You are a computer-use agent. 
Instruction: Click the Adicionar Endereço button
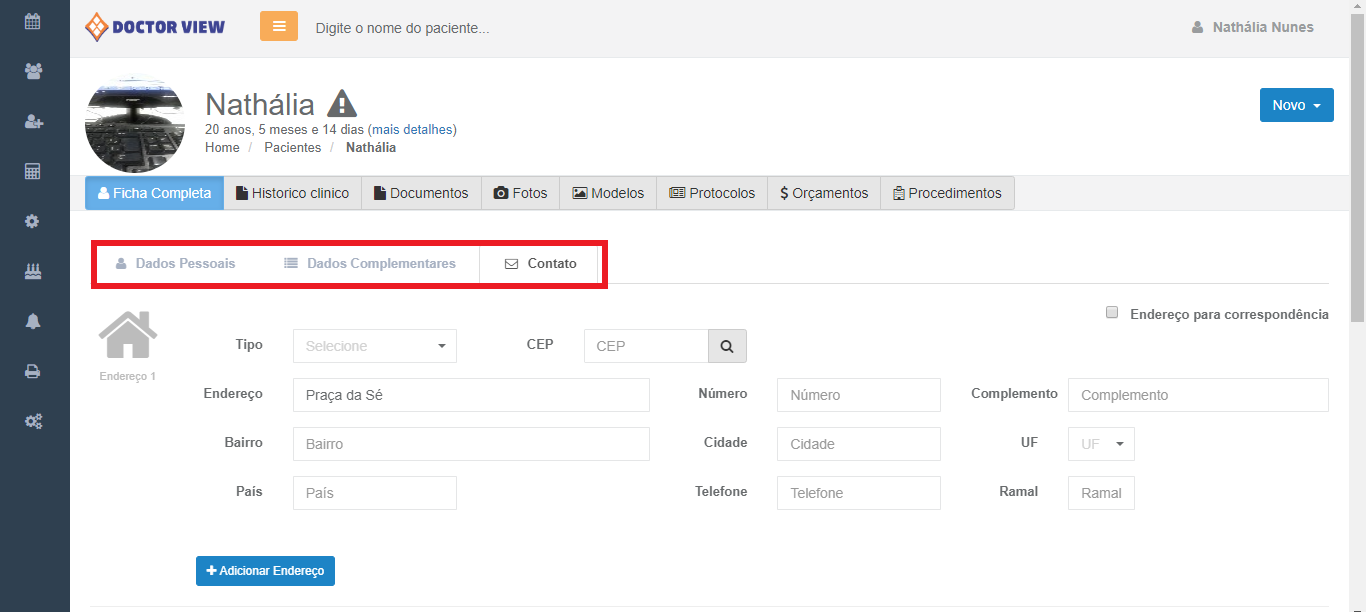point(265,571)
